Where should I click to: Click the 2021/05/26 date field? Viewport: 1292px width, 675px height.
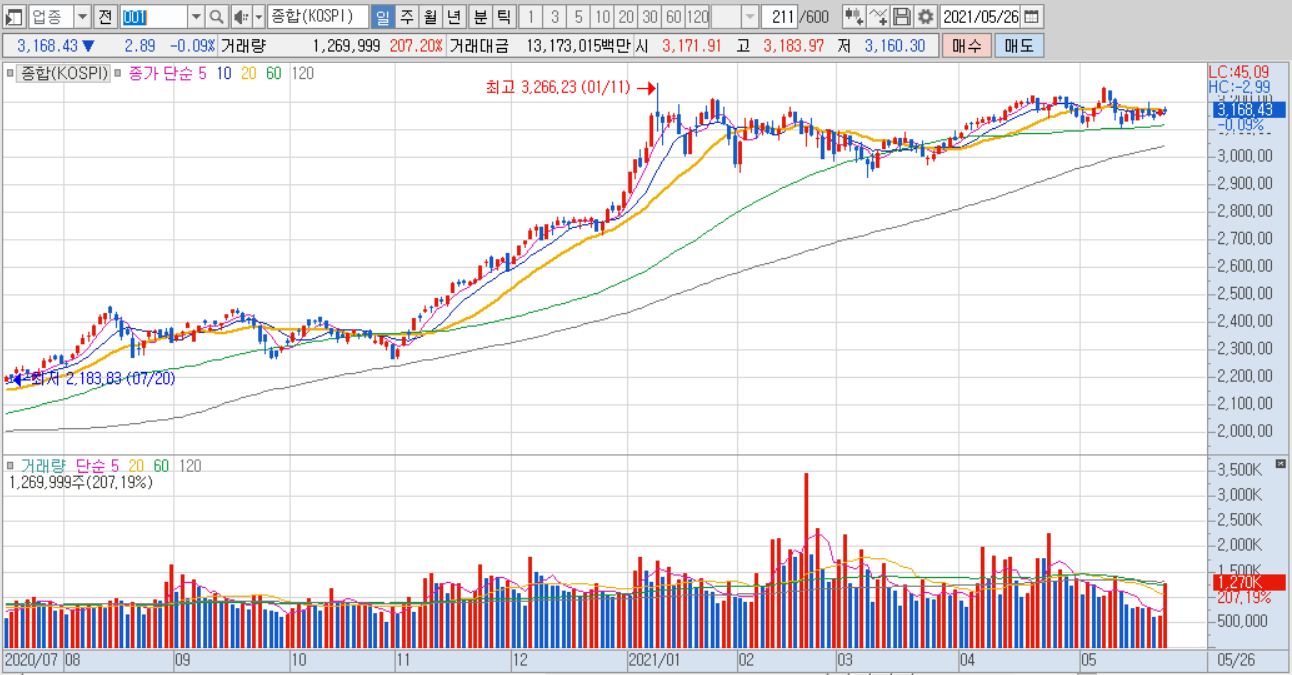tap(982, 17)
